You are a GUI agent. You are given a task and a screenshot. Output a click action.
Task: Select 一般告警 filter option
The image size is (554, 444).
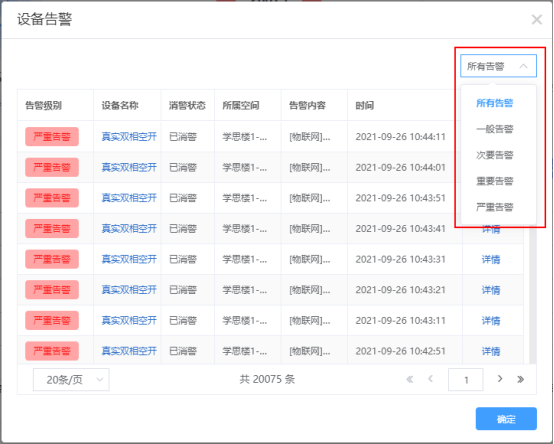click(x=494, y=129)
